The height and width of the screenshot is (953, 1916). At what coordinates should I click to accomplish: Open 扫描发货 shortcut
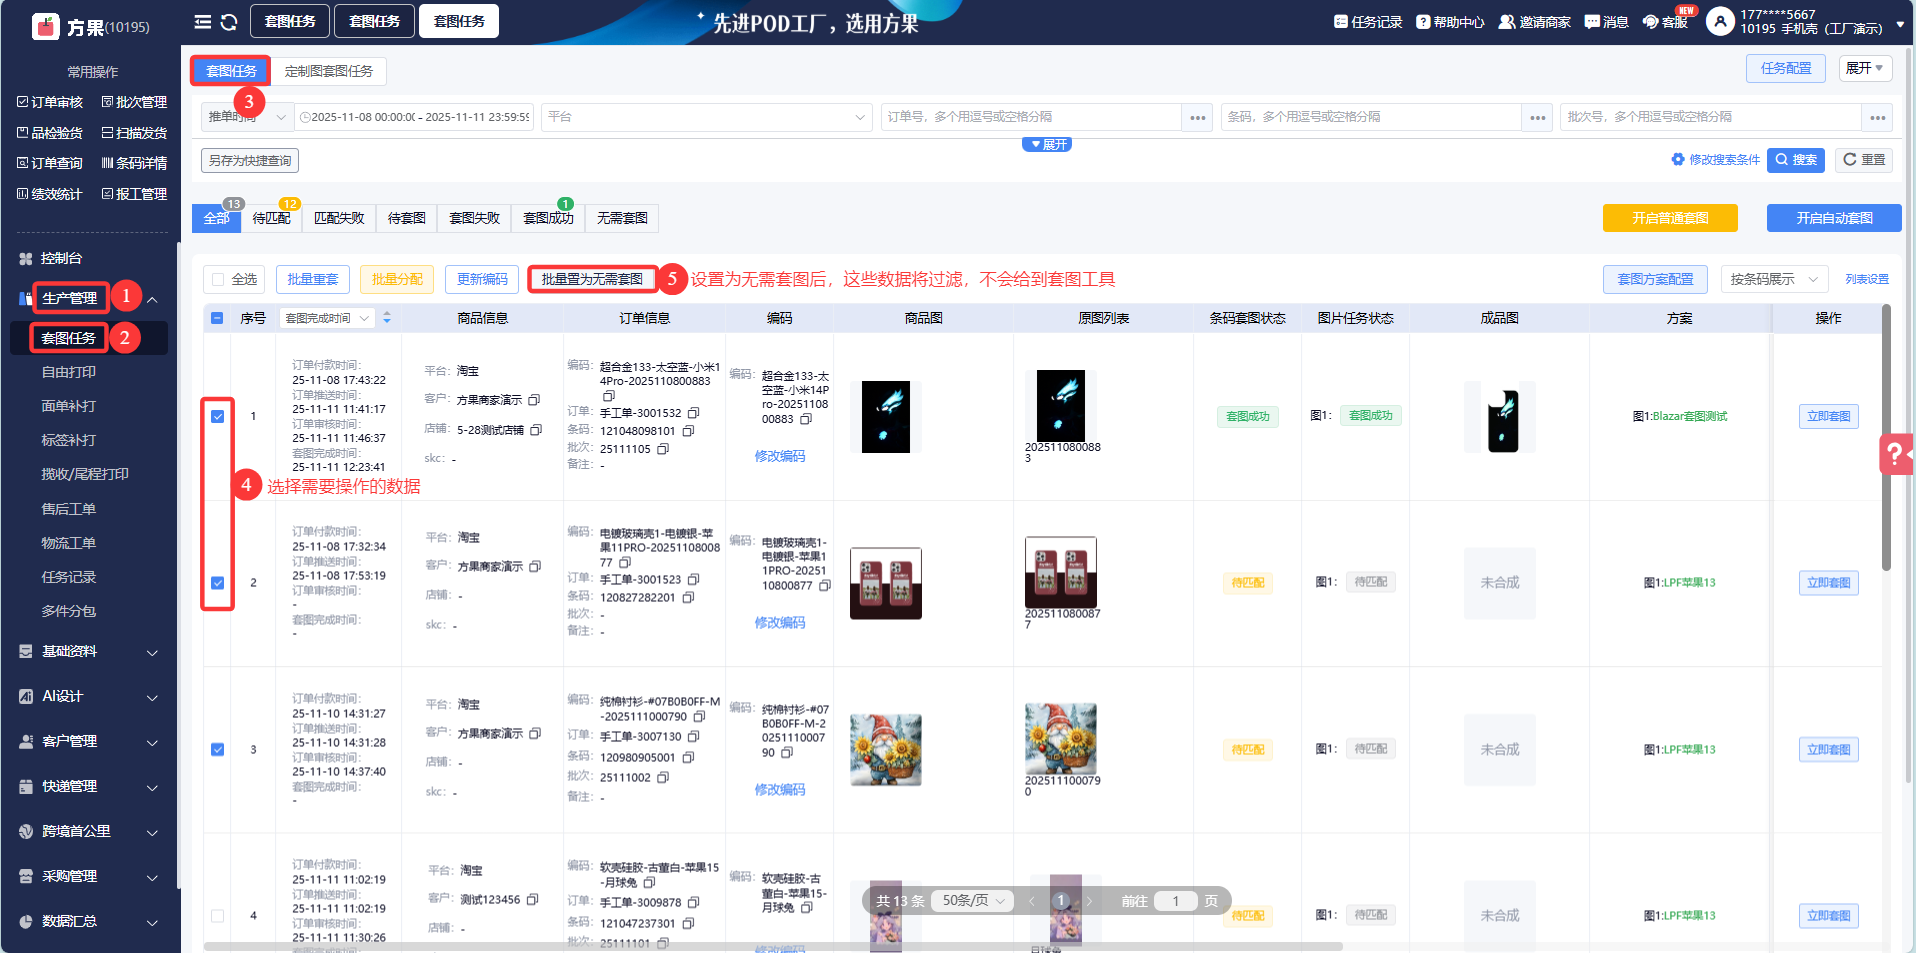[x=134, y=133]
